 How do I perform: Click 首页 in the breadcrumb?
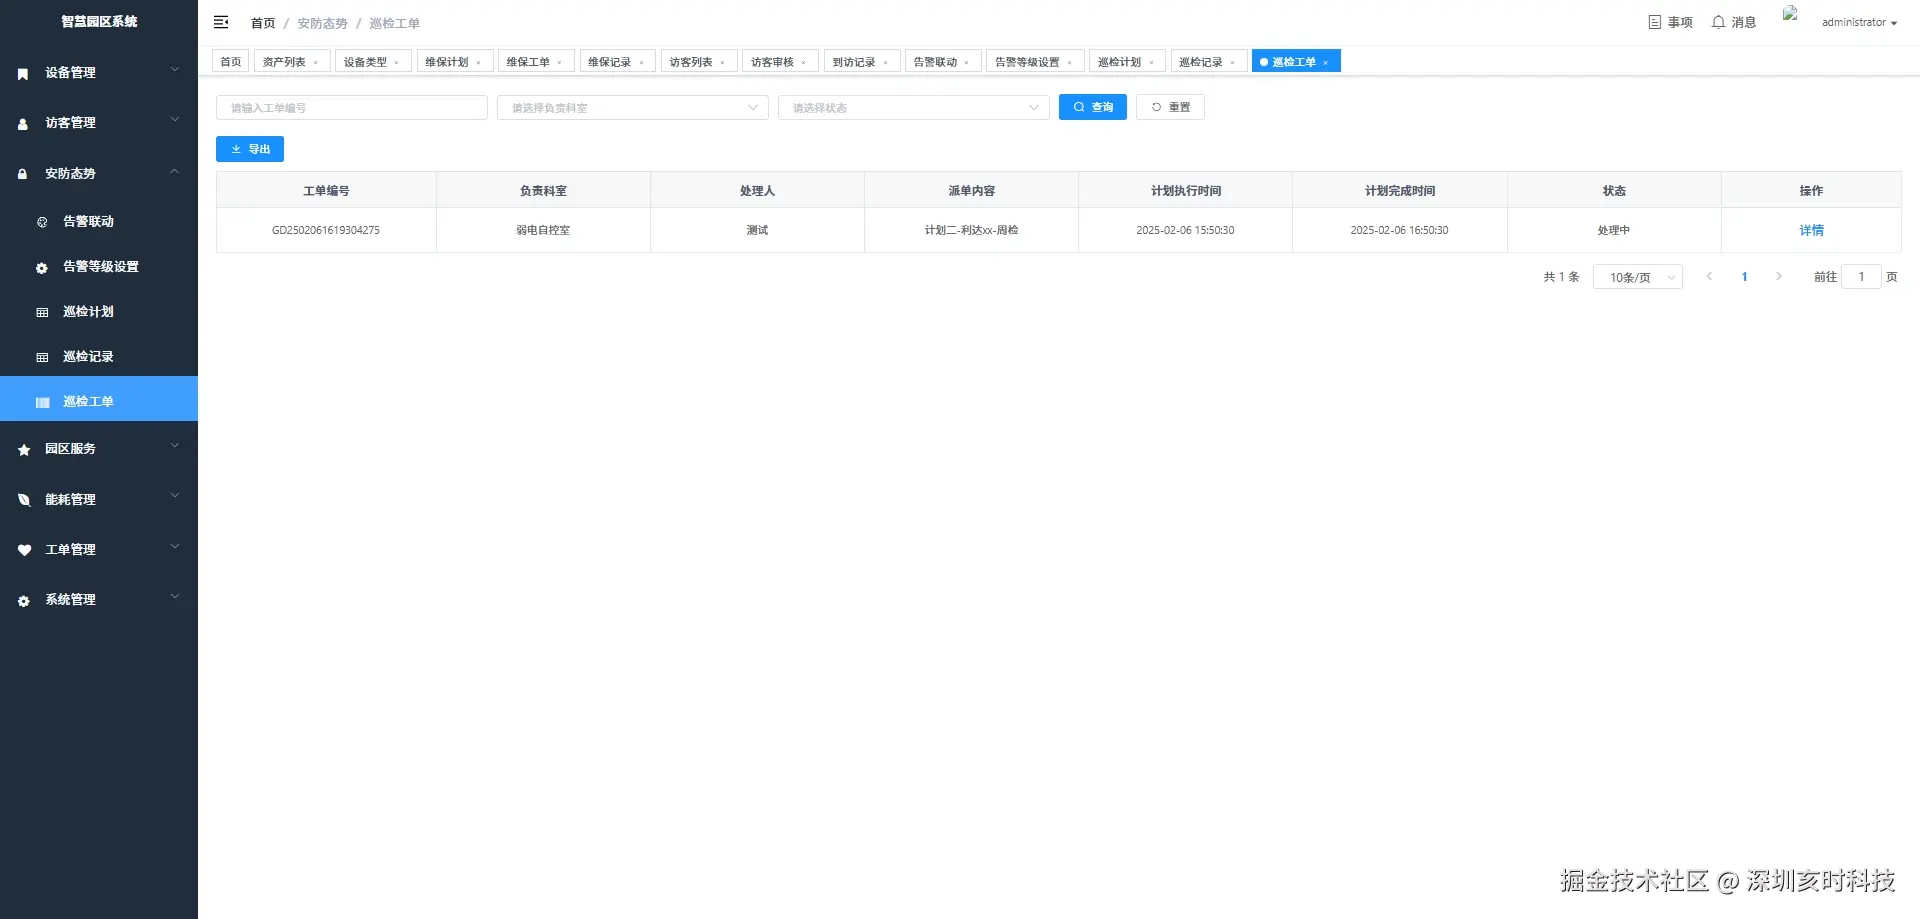click(x=263, y=23)
